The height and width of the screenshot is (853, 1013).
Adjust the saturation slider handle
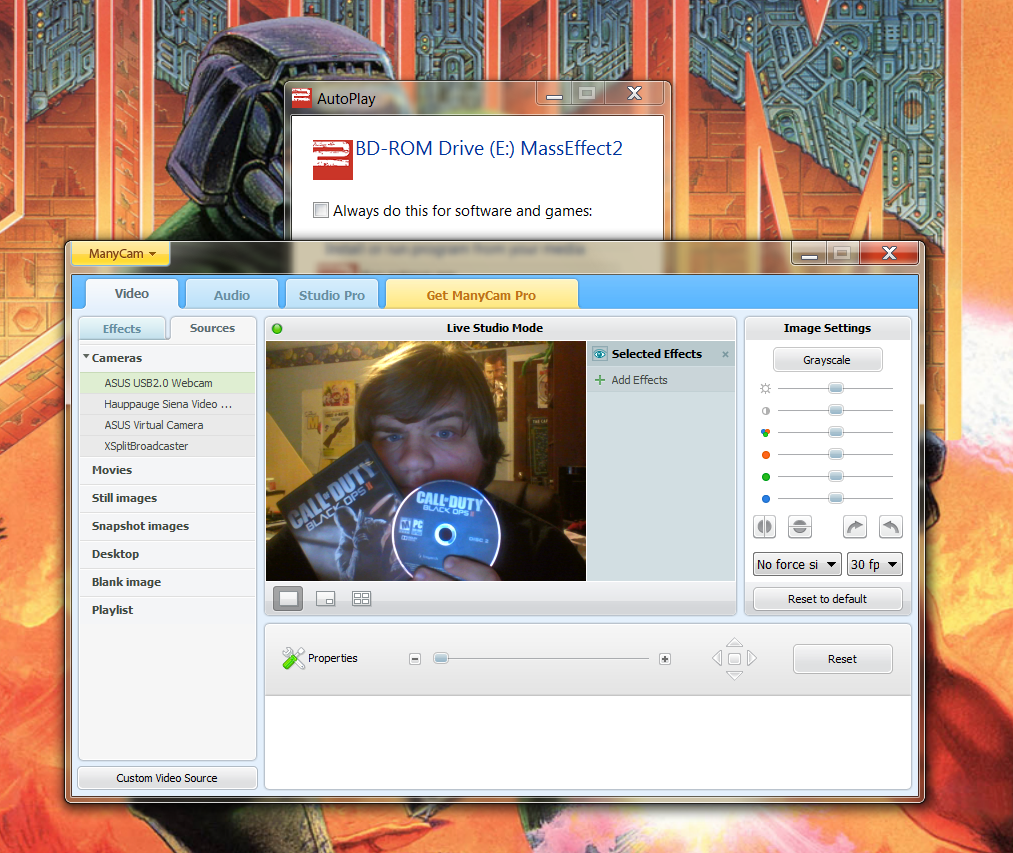click(835, 432)
